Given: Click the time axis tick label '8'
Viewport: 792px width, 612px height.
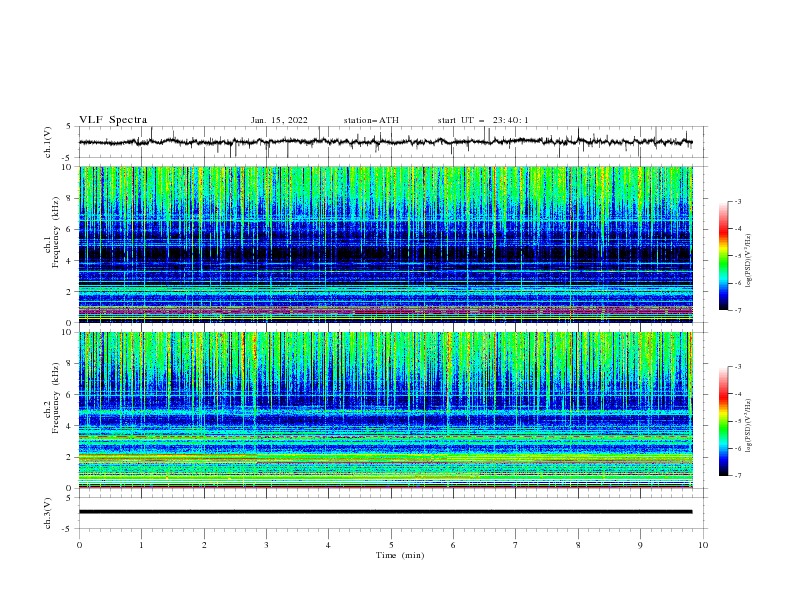Looking at the screenshot, I should (x=578, y=545).
